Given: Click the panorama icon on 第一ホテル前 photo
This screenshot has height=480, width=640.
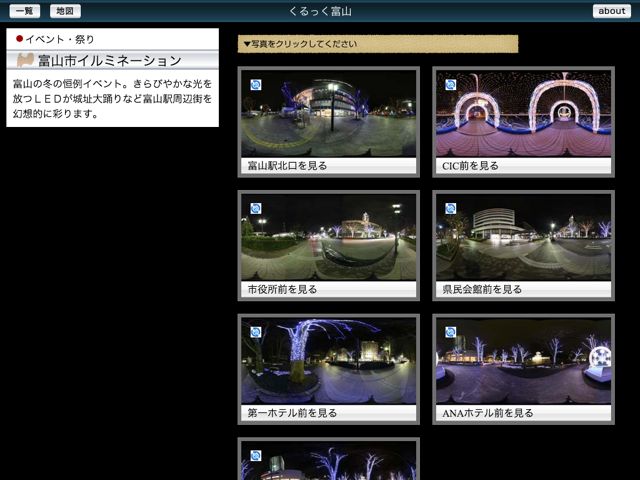Looking at the screenshot, I should point(256,332).
